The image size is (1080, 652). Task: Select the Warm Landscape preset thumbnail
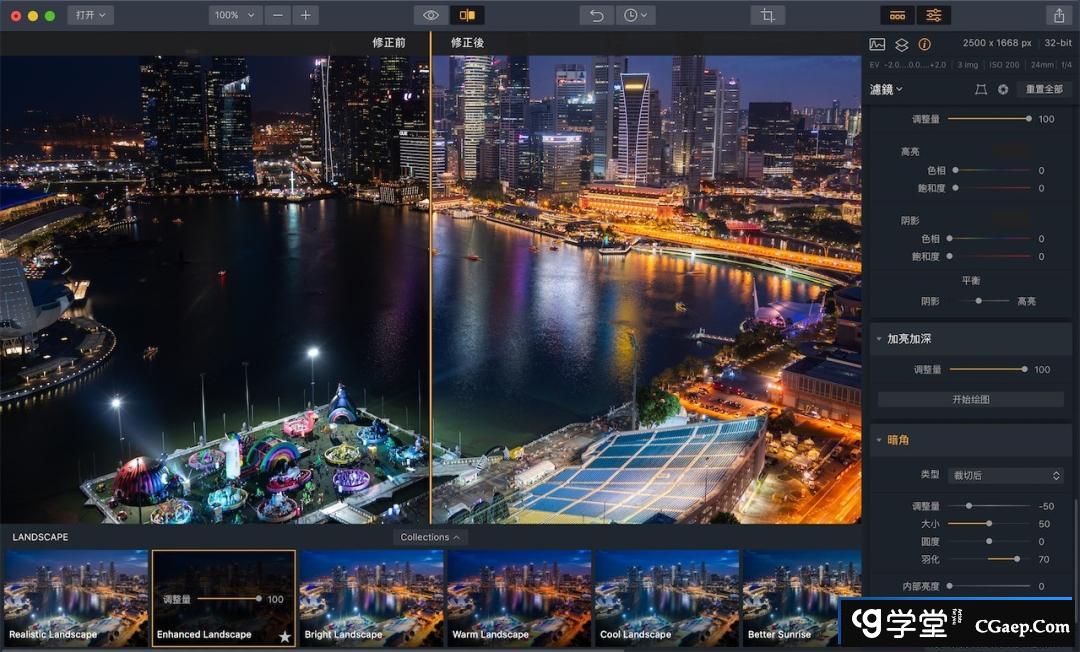(x=519, y=597)
